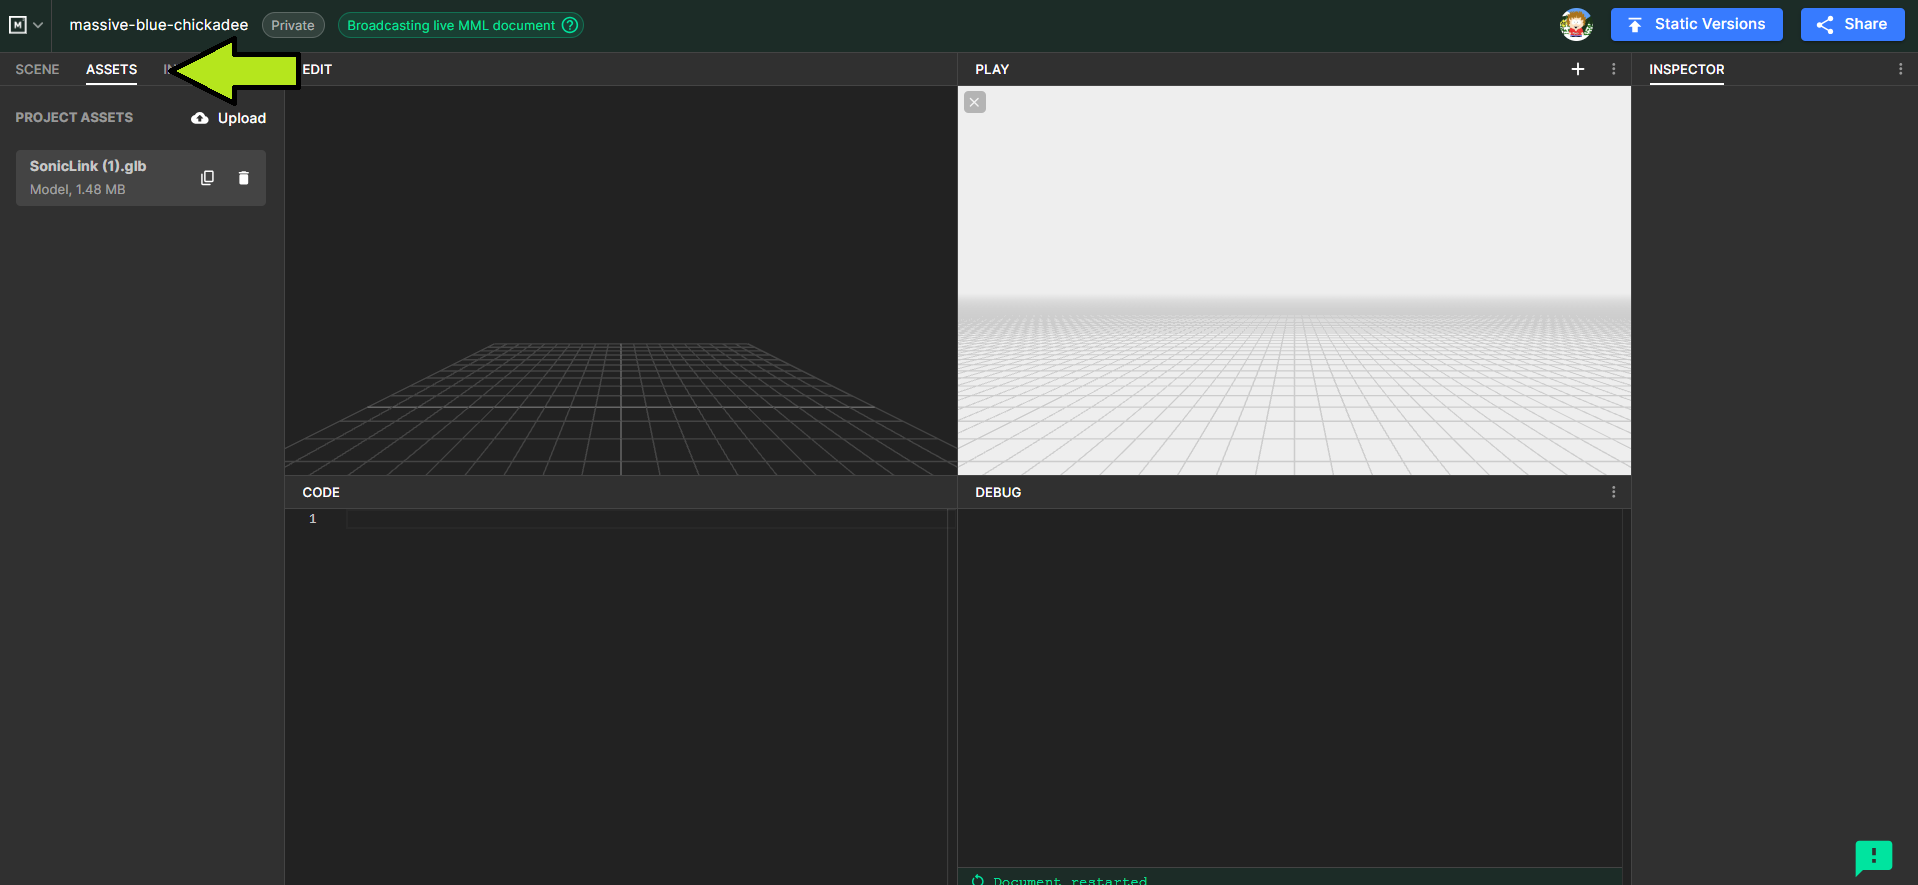Click the user profile avatar
Viewport: 1918px width, 885px height.
tap(1575, 25)
